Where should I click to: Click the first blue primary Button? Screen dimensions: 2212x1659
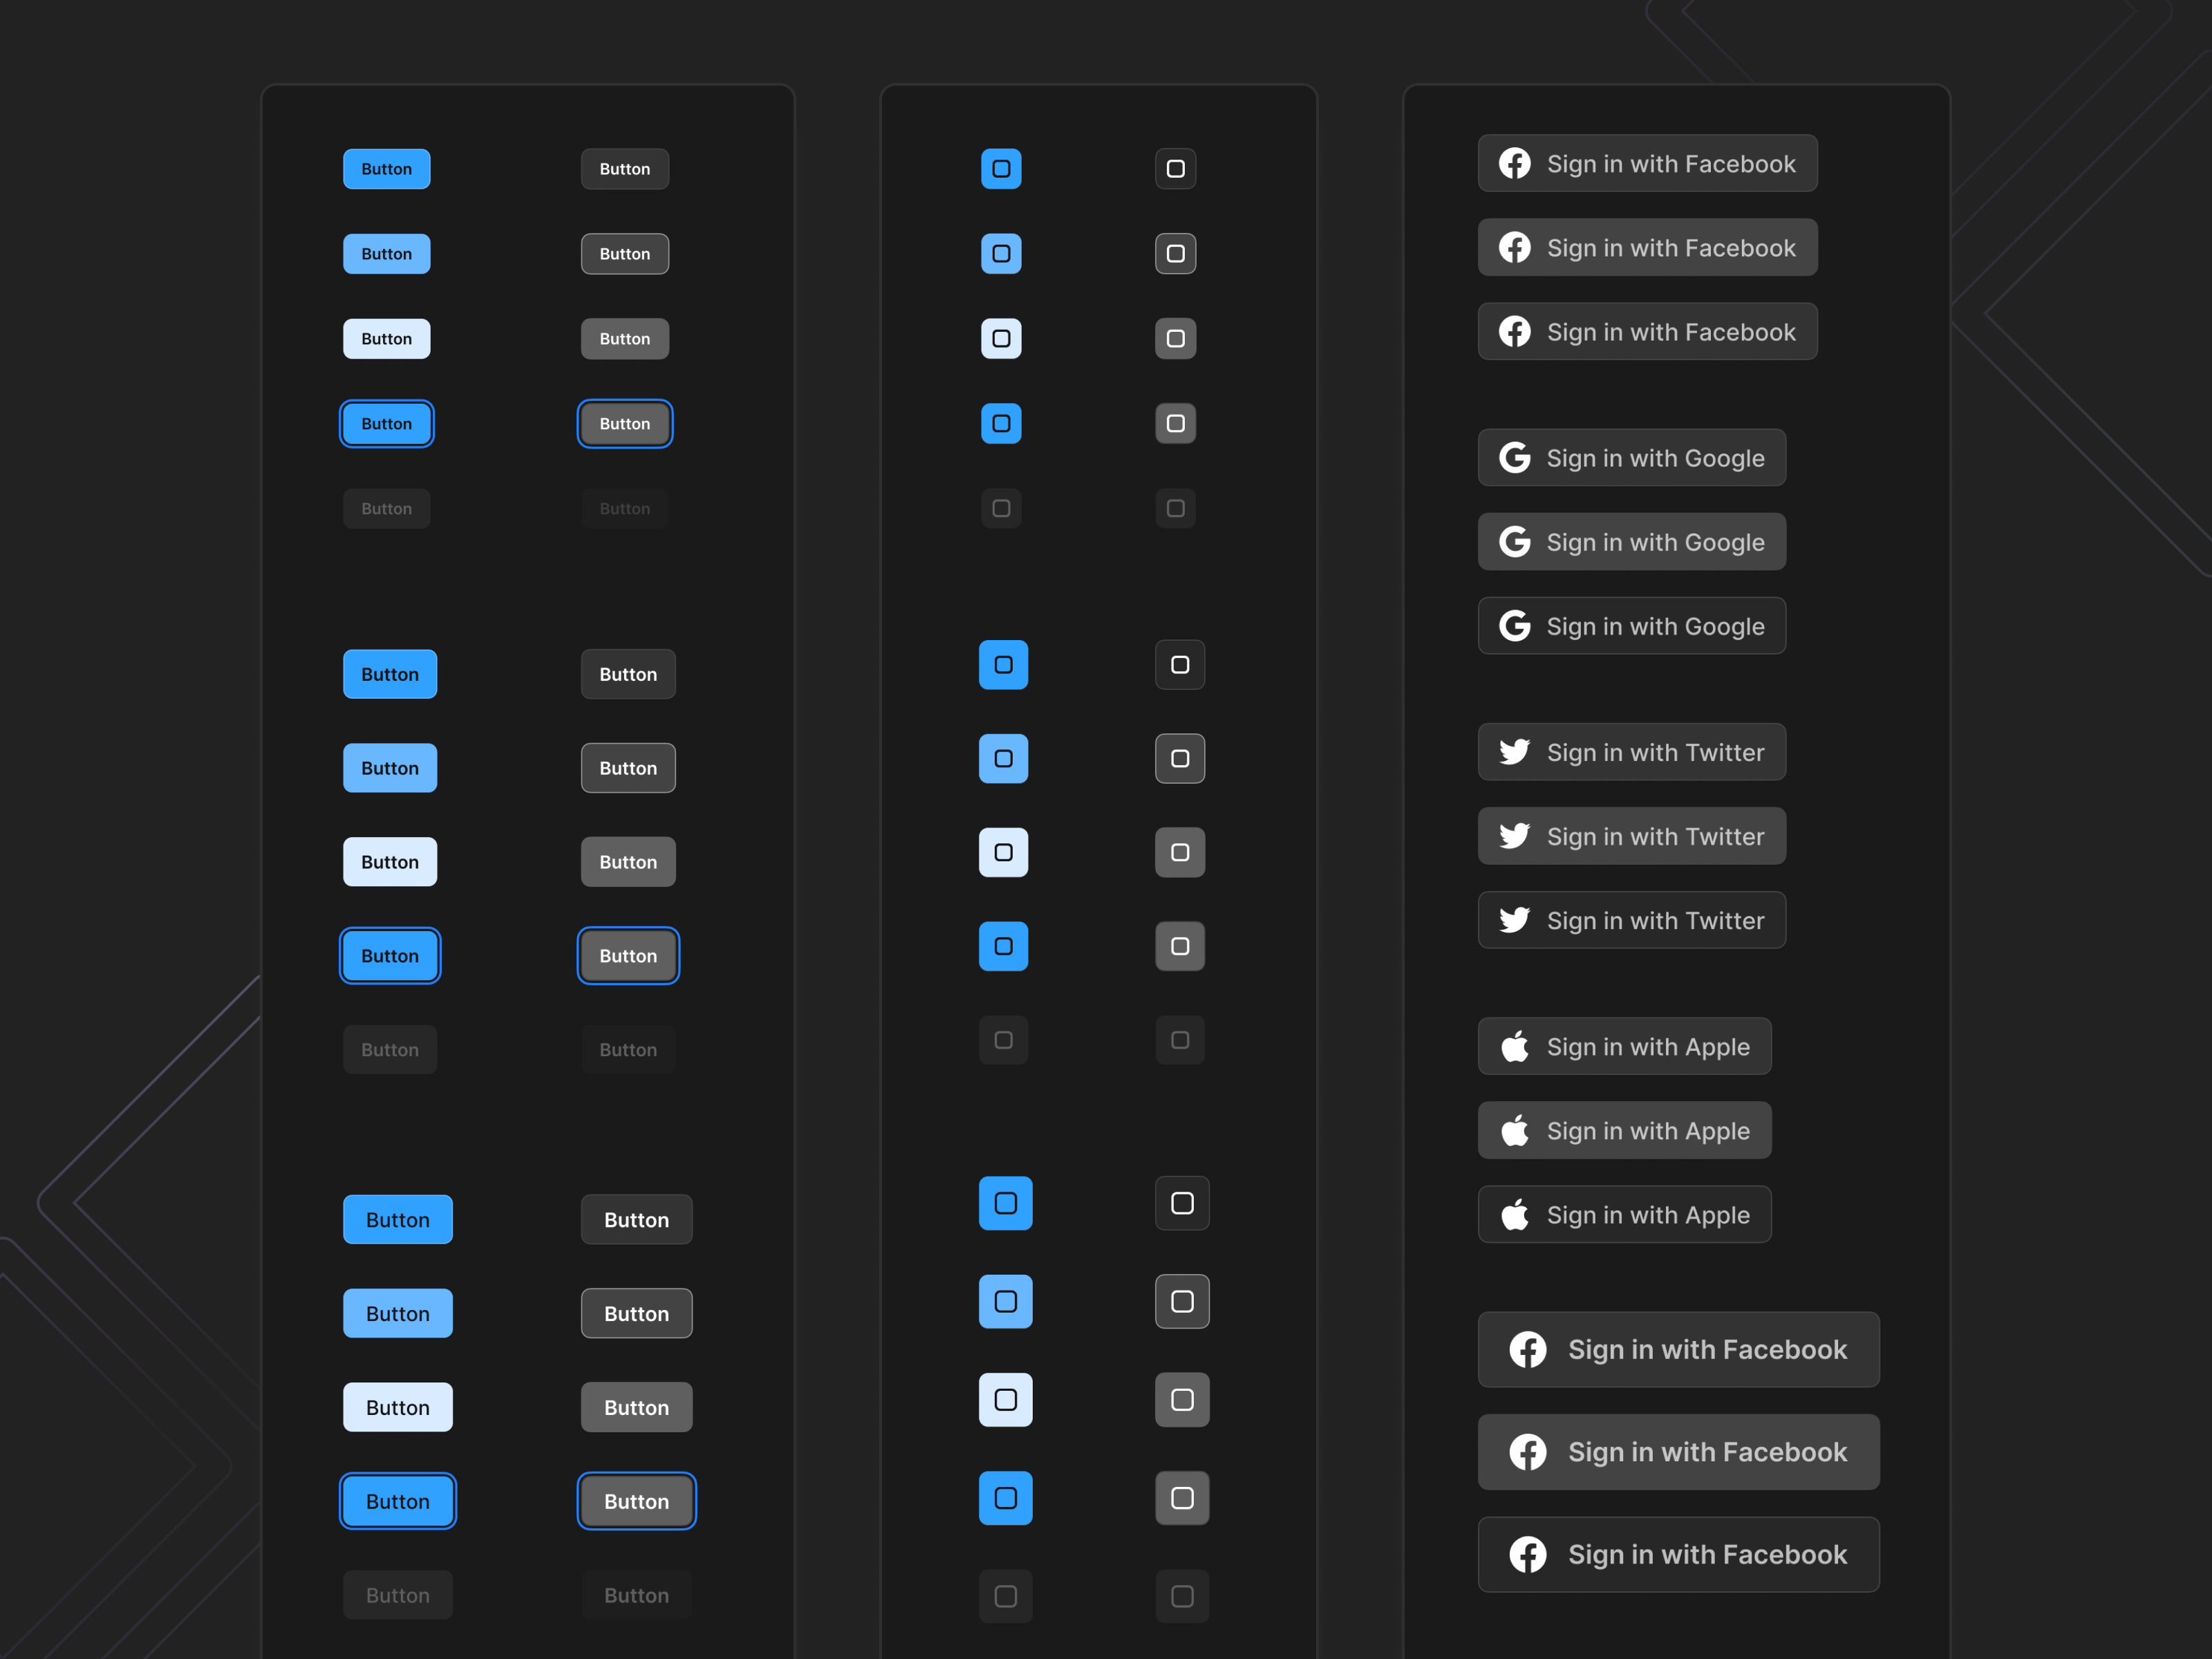pos(386,169)
